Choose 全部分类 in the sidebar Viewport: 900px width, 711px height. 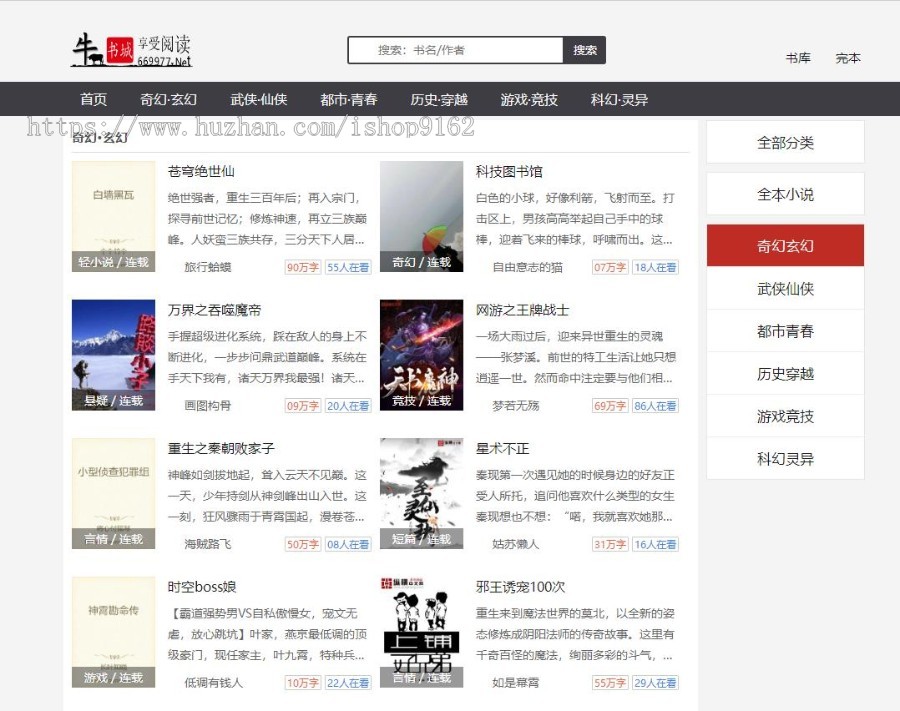[785, 142]
